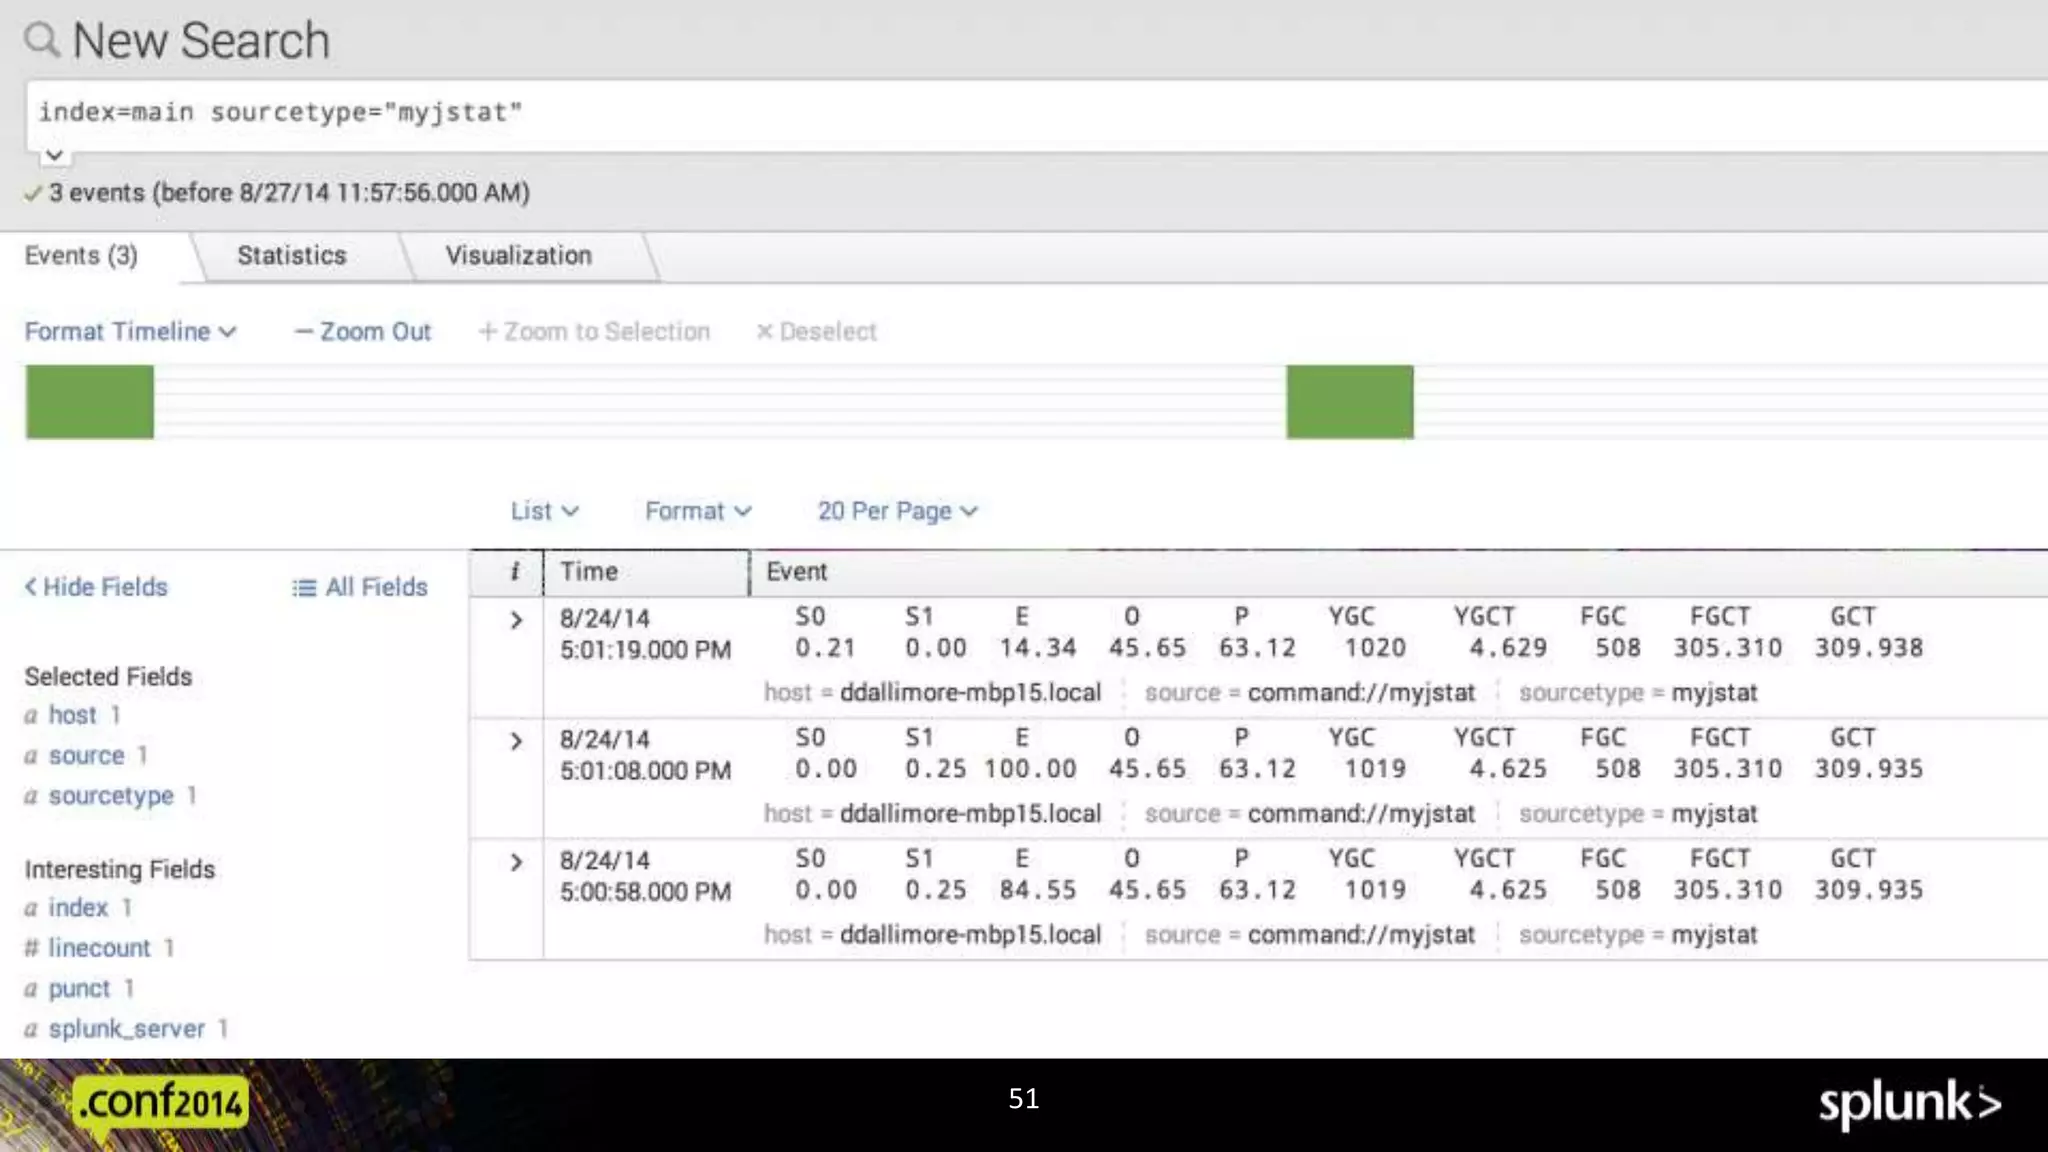The image size is (2048, 1152).
Task: Switch to the Statistics tab
Action: coord(291,256)
